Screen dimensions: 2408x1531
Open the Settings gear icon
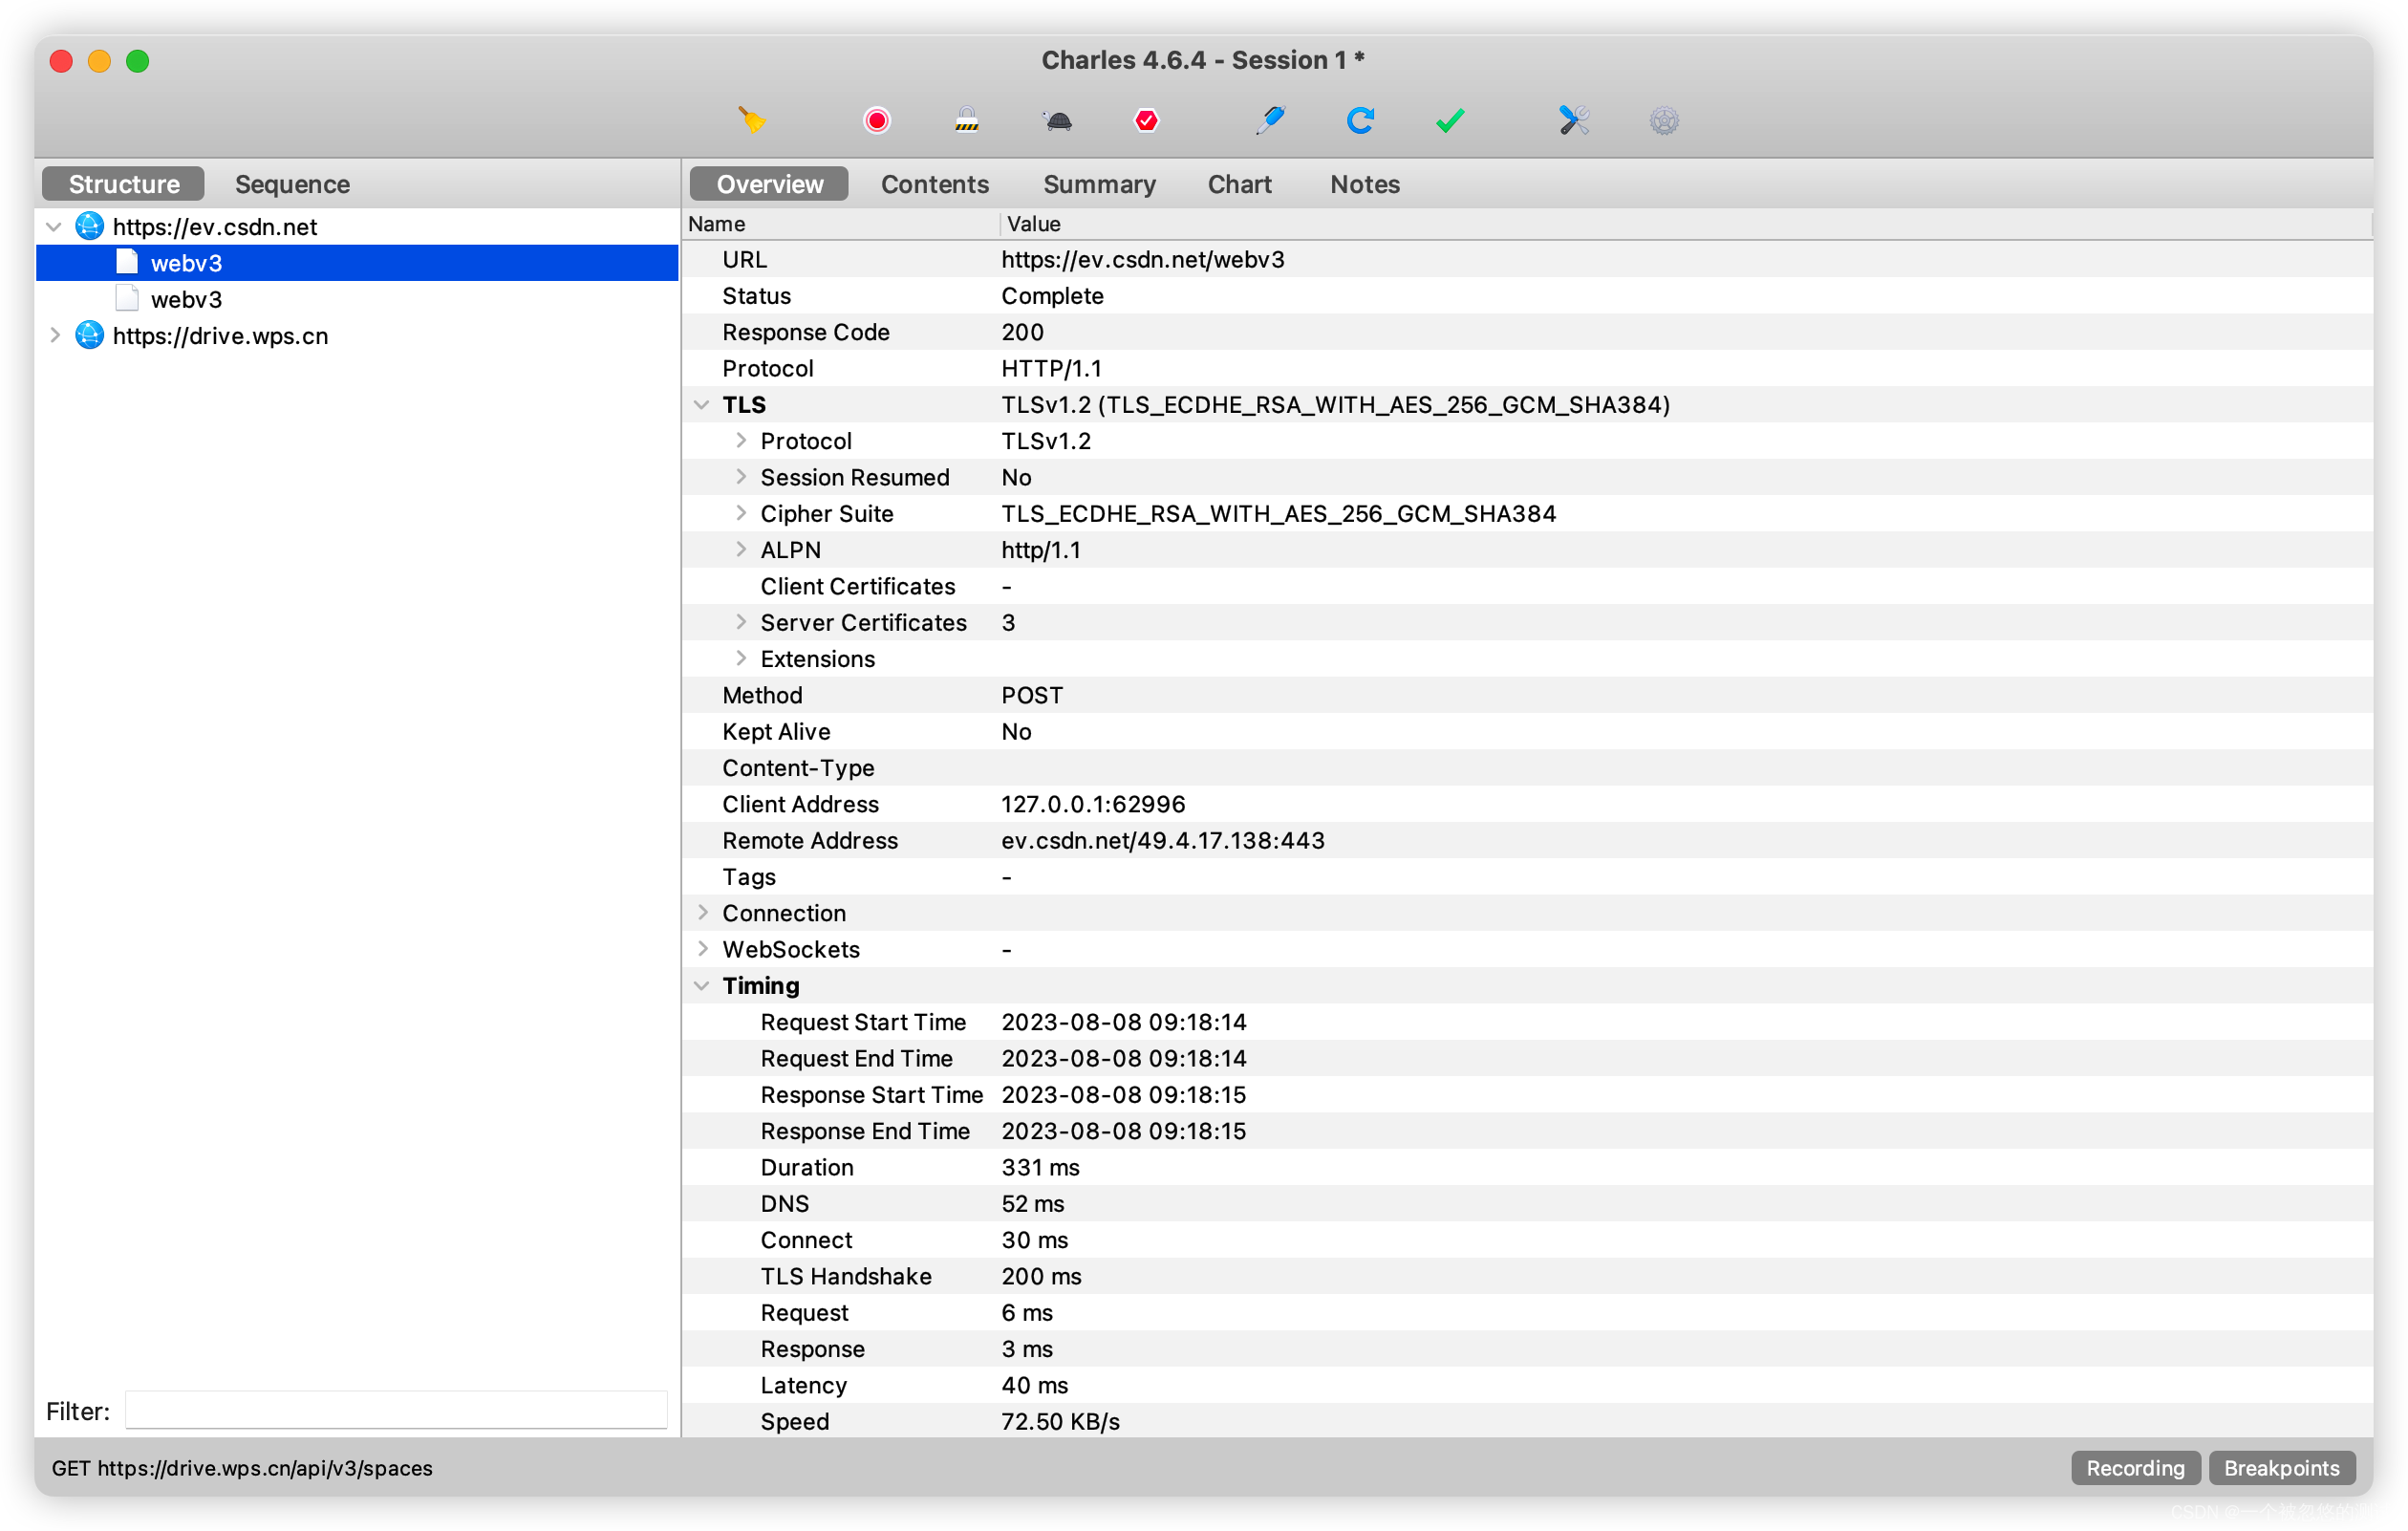(x=1664, y=120)
